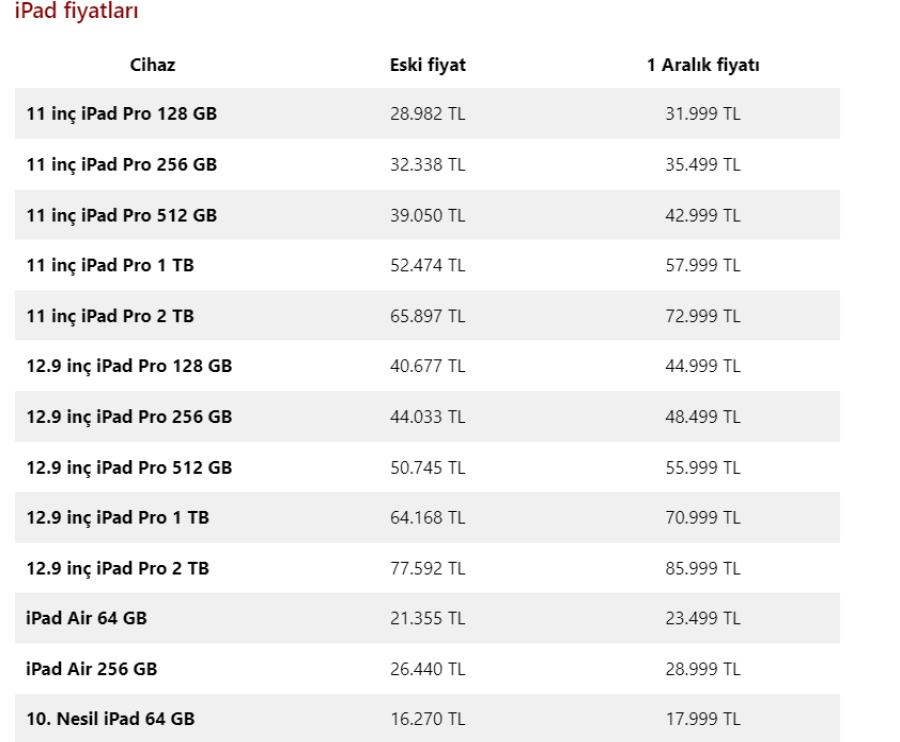Click the 28.982 TL old price
The width and height of the screenshot is (900, 742).
pyautogui.click(x=427, y=114)
